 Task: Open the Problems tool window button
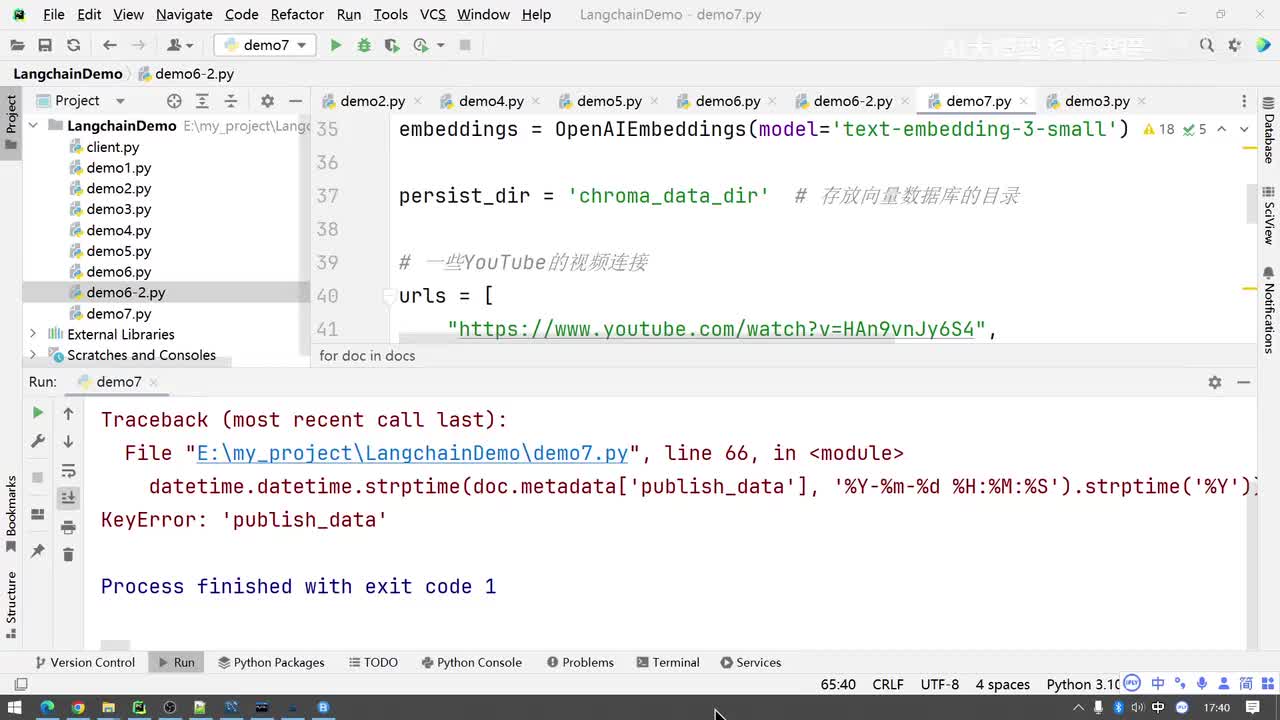tap(580, 662)
